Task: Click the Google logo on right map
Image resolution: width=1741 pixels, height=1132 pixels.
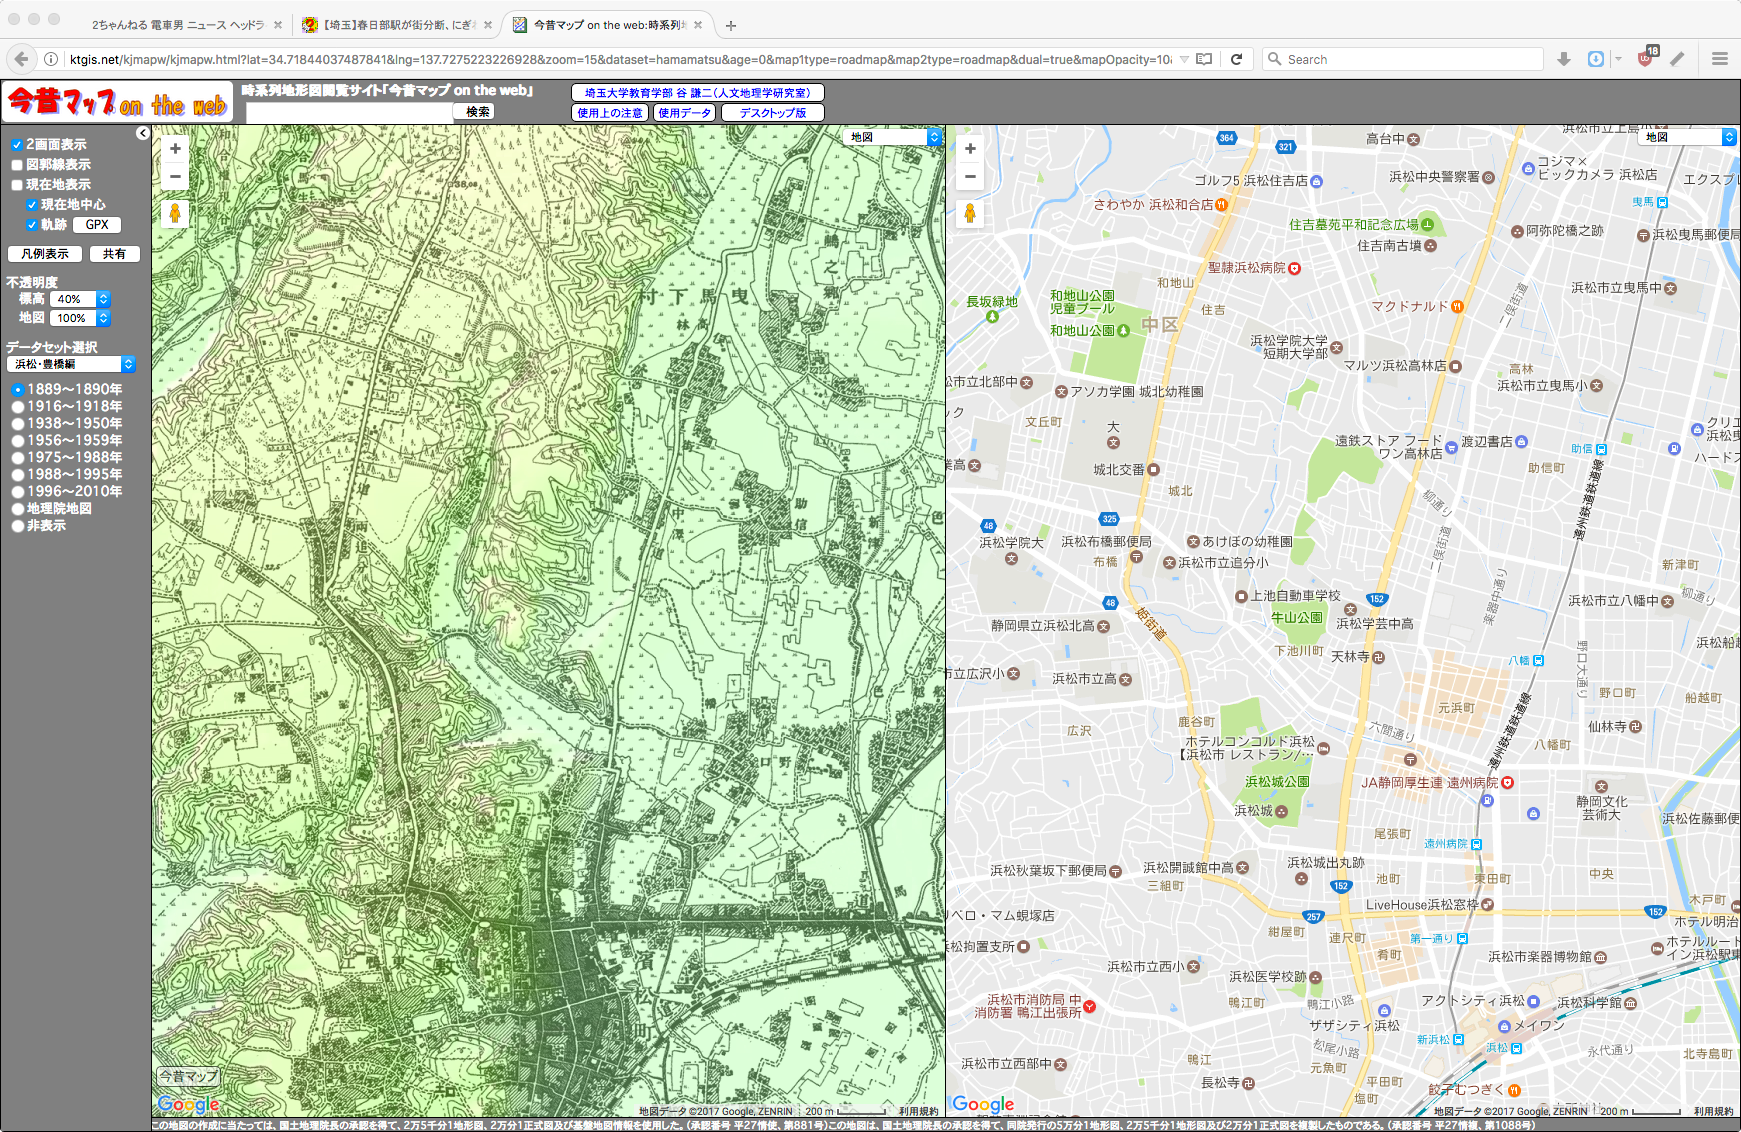Action: tap(983, 1104)
